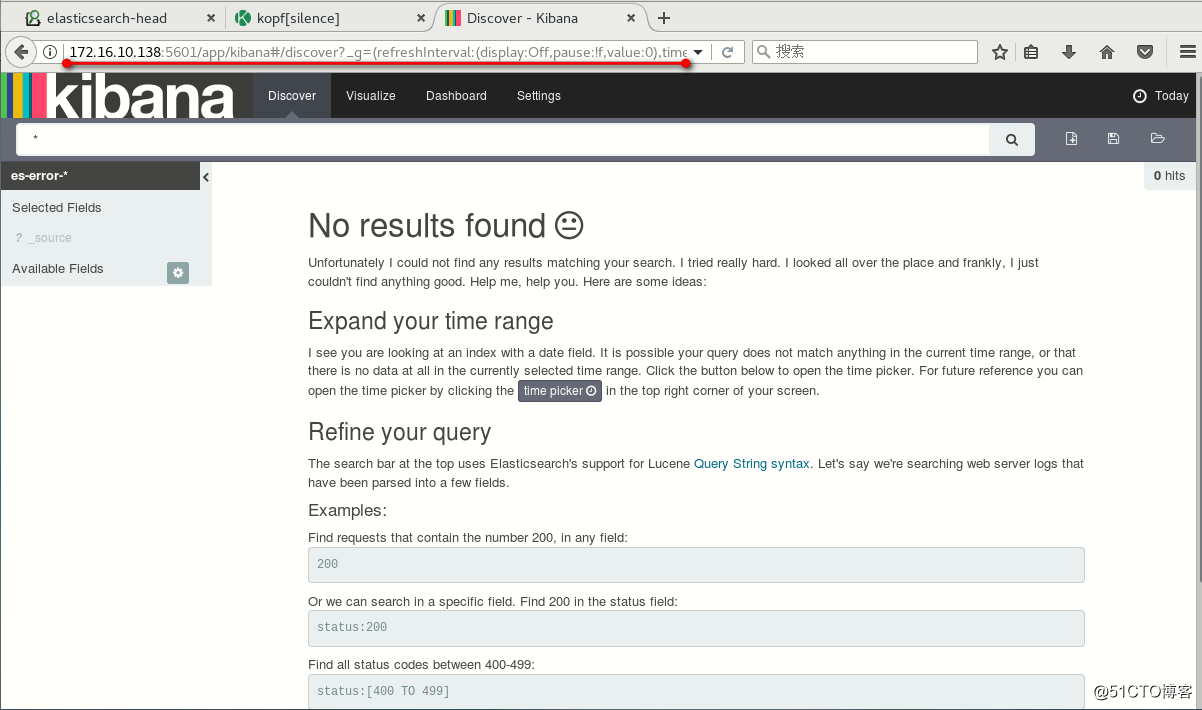Viewport: 1202px width, 710px height.
Task: Bookmark this page with the star icon
Action: click(x=999, y=52)
